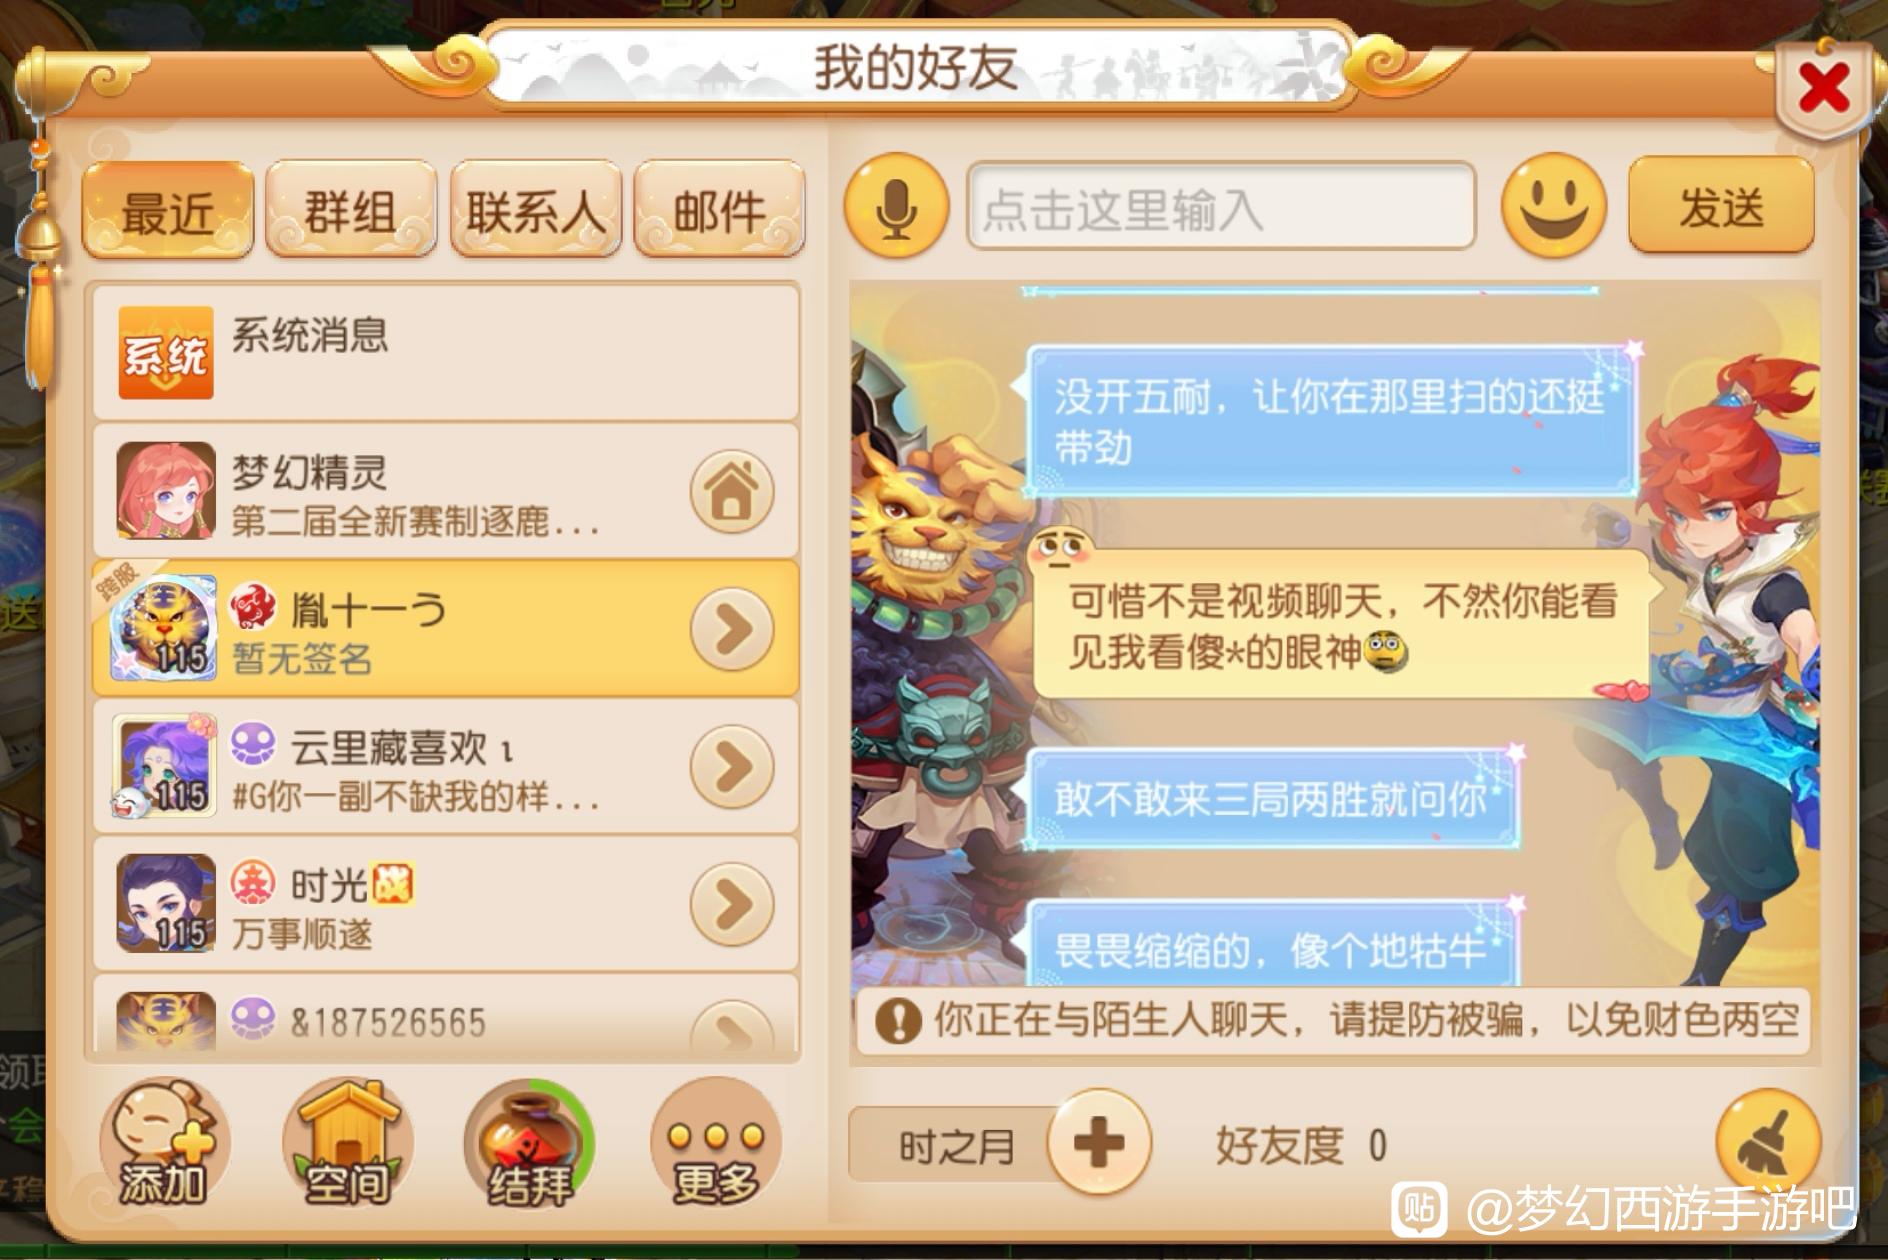This screenshot has width=1888, height=1260.
Task: Expand the arrow for 时光
Action: (x=732, y=904)
